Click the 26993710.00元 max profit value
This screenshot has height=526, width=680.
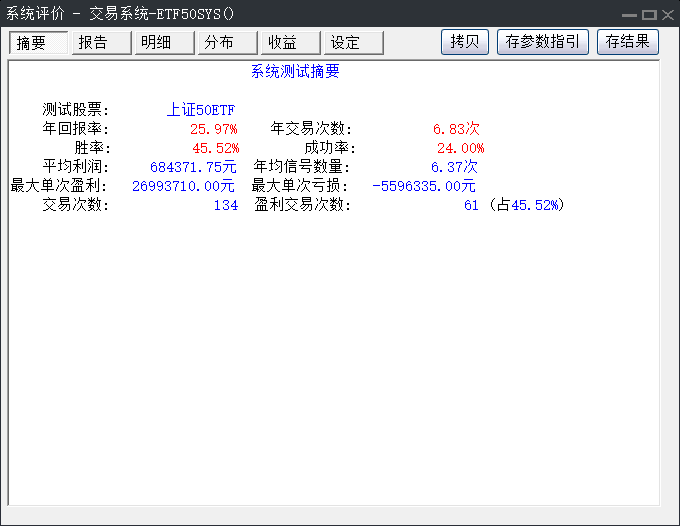(183, 186)
